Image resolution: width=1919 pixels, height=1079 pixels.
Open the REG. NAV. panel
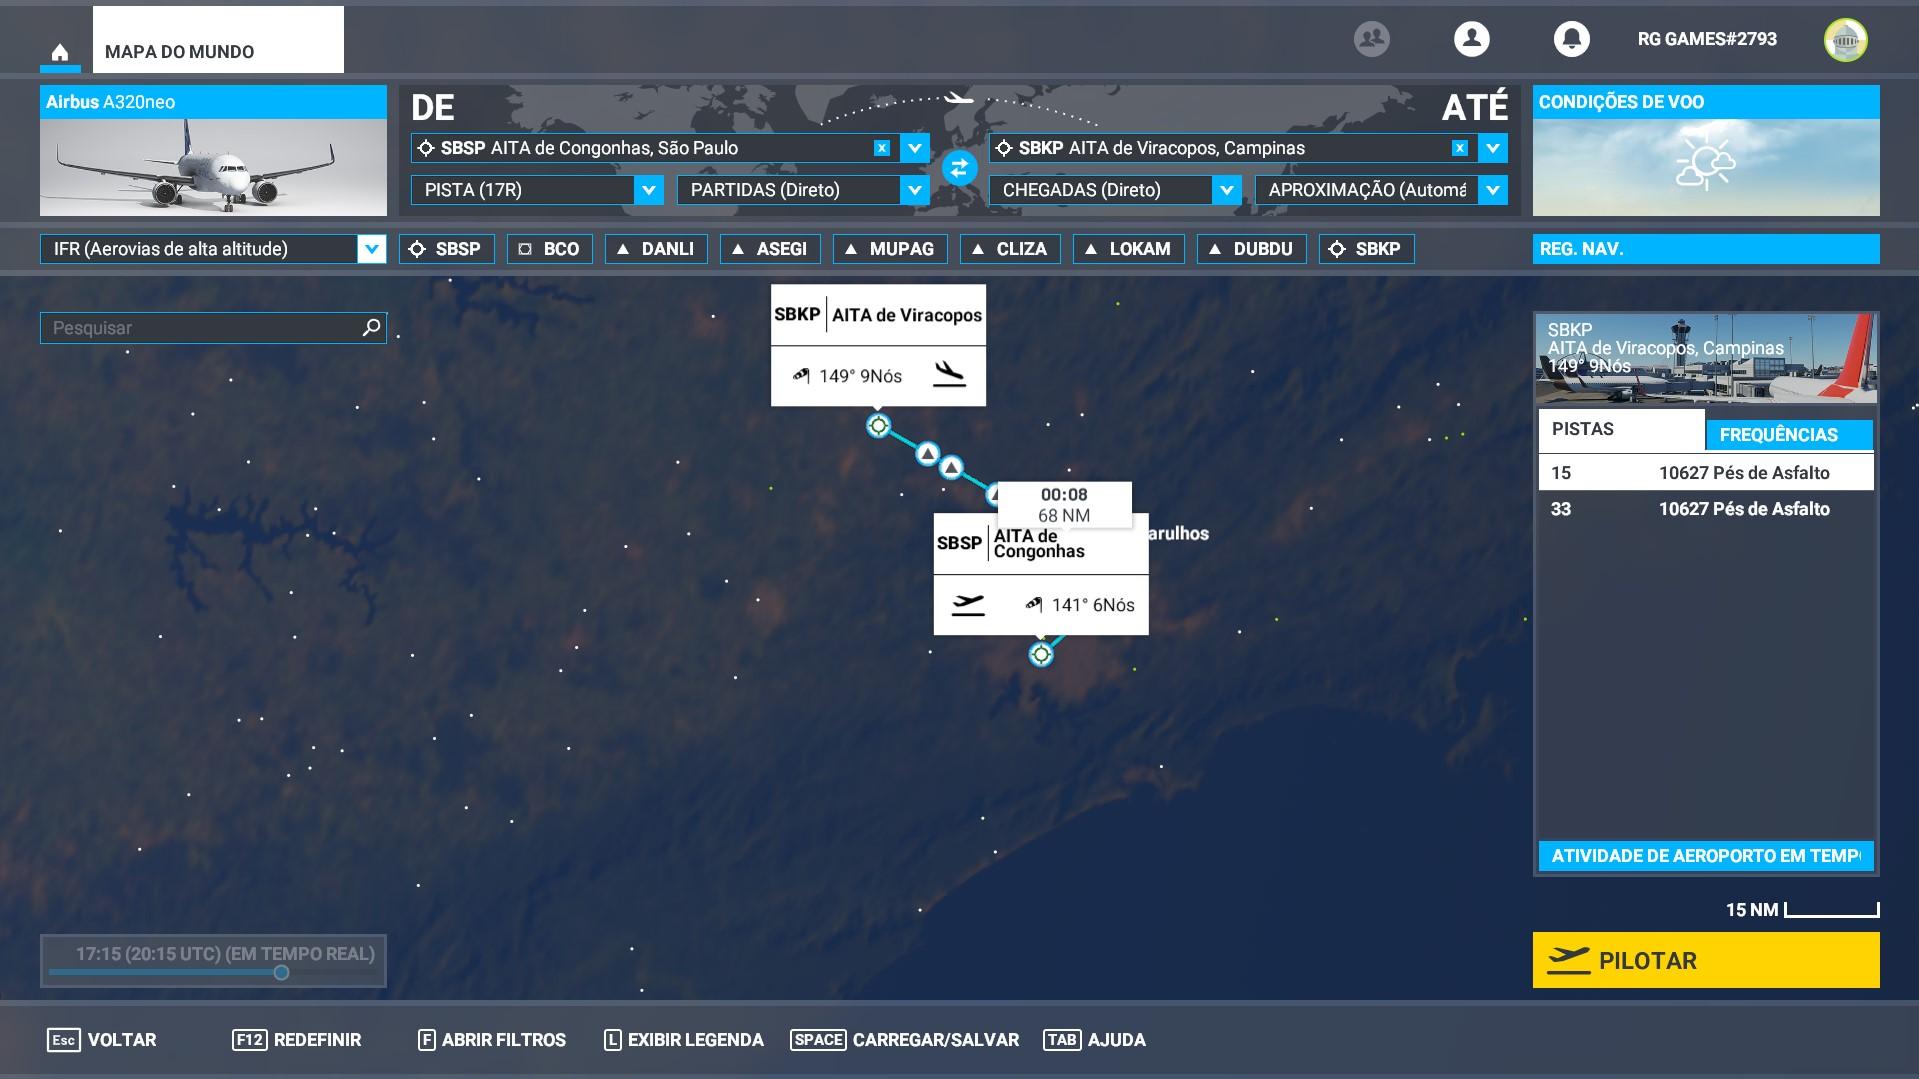click(x=1705, y=249)
